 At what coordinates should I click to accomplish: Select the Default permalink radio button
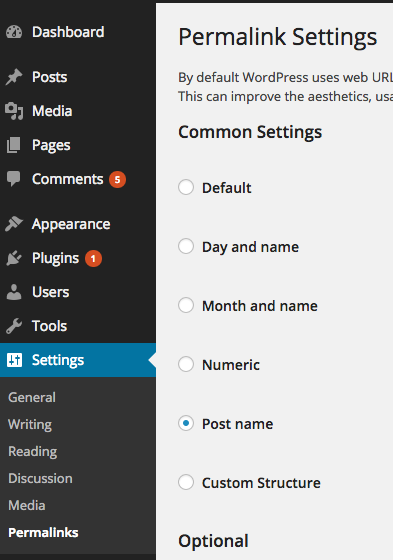coord(186,187)
